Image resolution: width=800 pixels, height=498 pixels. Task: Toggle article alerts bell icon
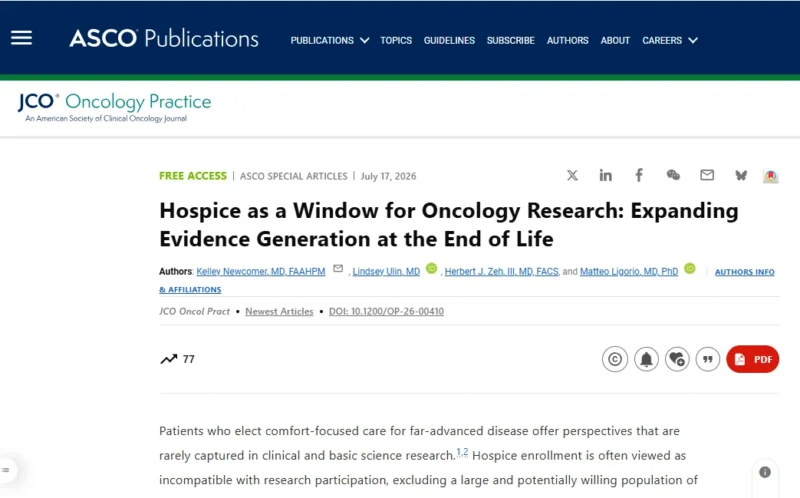[x=646, y=359]
